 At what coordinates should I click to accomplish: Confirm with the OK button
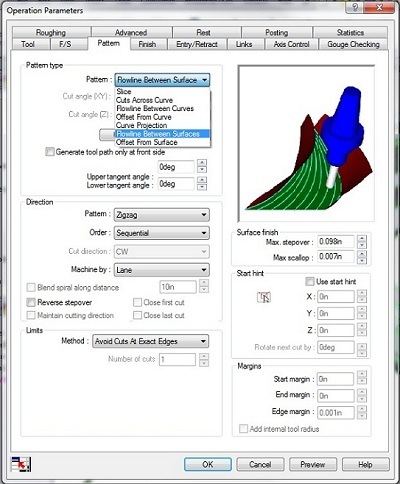[208, 464]
